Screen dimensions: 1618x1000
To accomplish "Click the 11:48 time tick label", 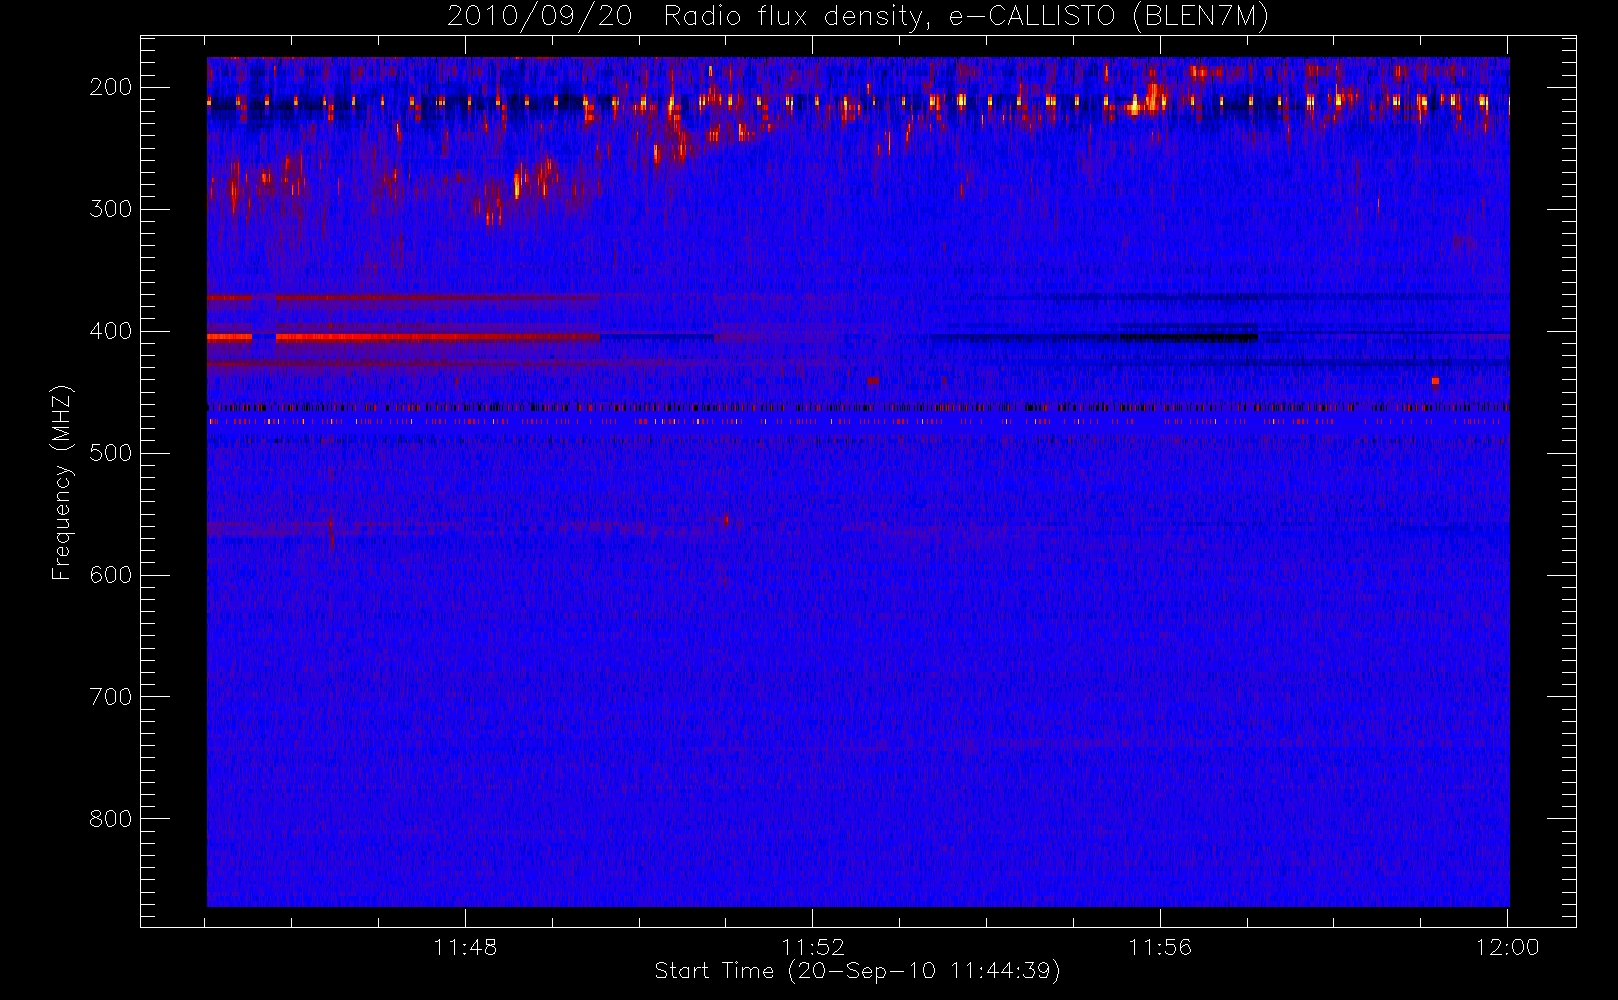I will click(465, 947).
